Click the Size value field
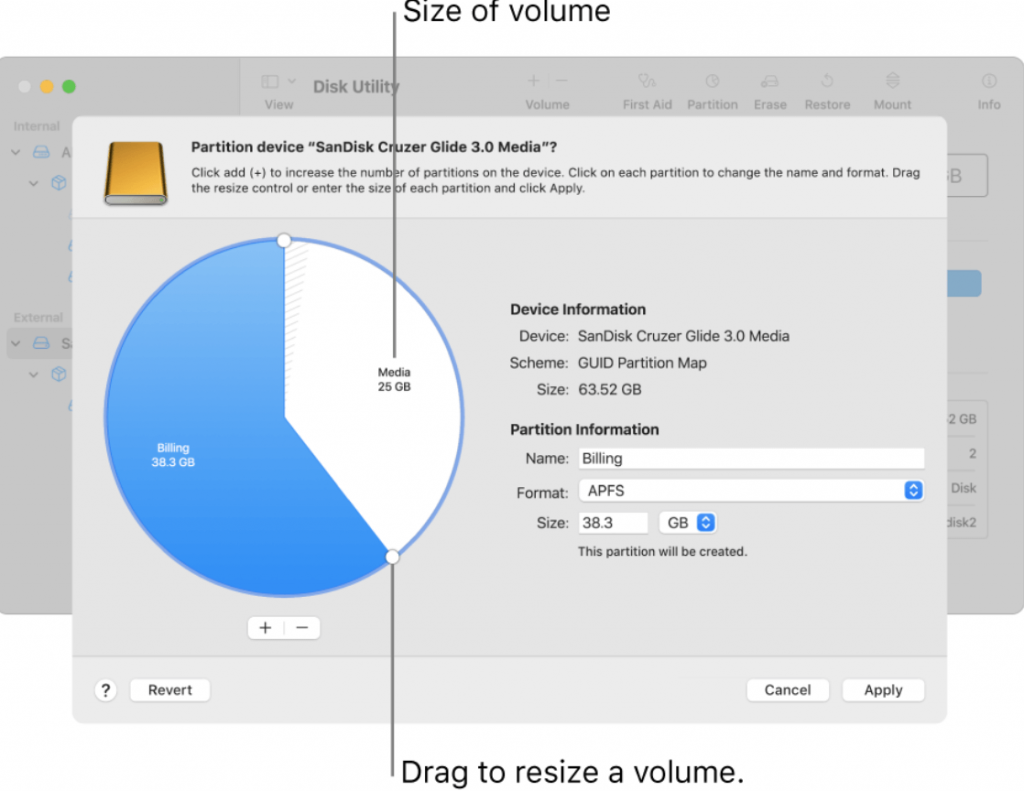 (x=612, y=523)
